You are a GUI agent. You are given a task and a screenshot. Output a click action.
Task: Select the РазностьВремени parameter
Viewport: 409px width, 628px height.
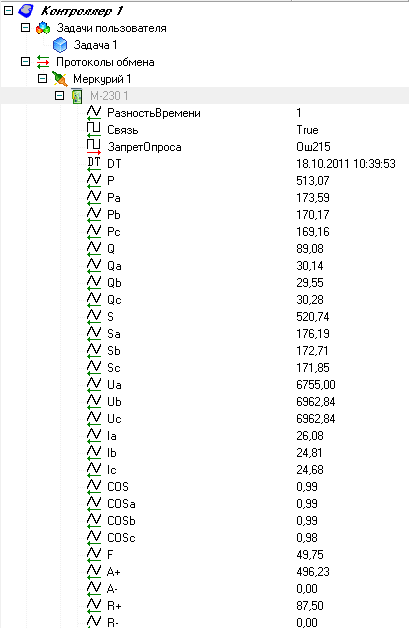pos(154,113)
